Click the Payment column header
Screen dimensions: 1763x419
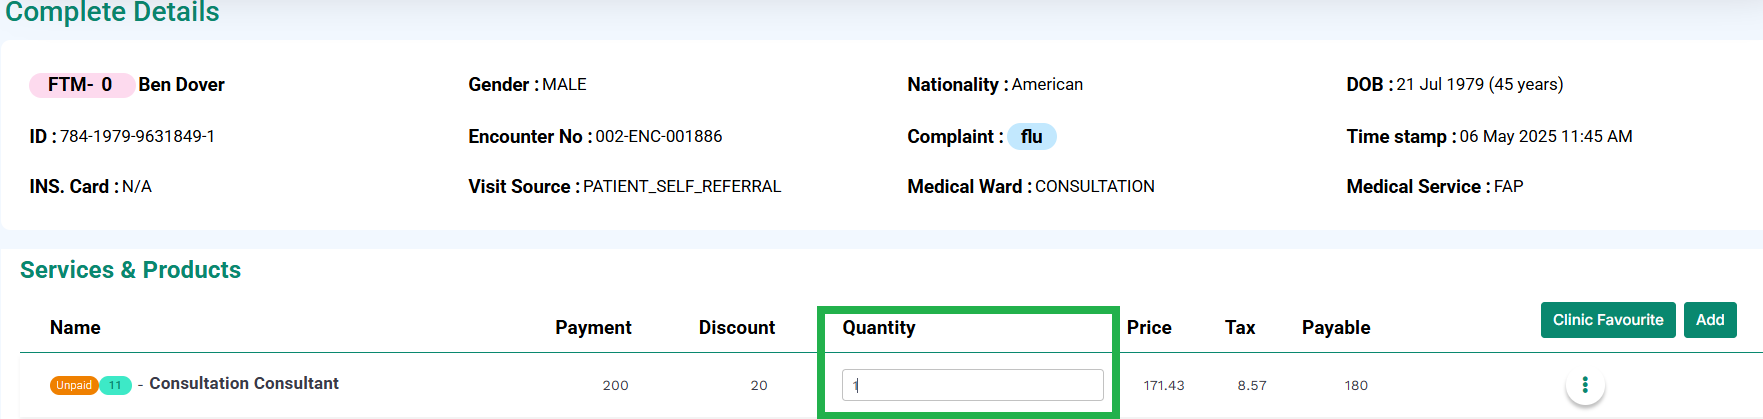pos(593,327)
